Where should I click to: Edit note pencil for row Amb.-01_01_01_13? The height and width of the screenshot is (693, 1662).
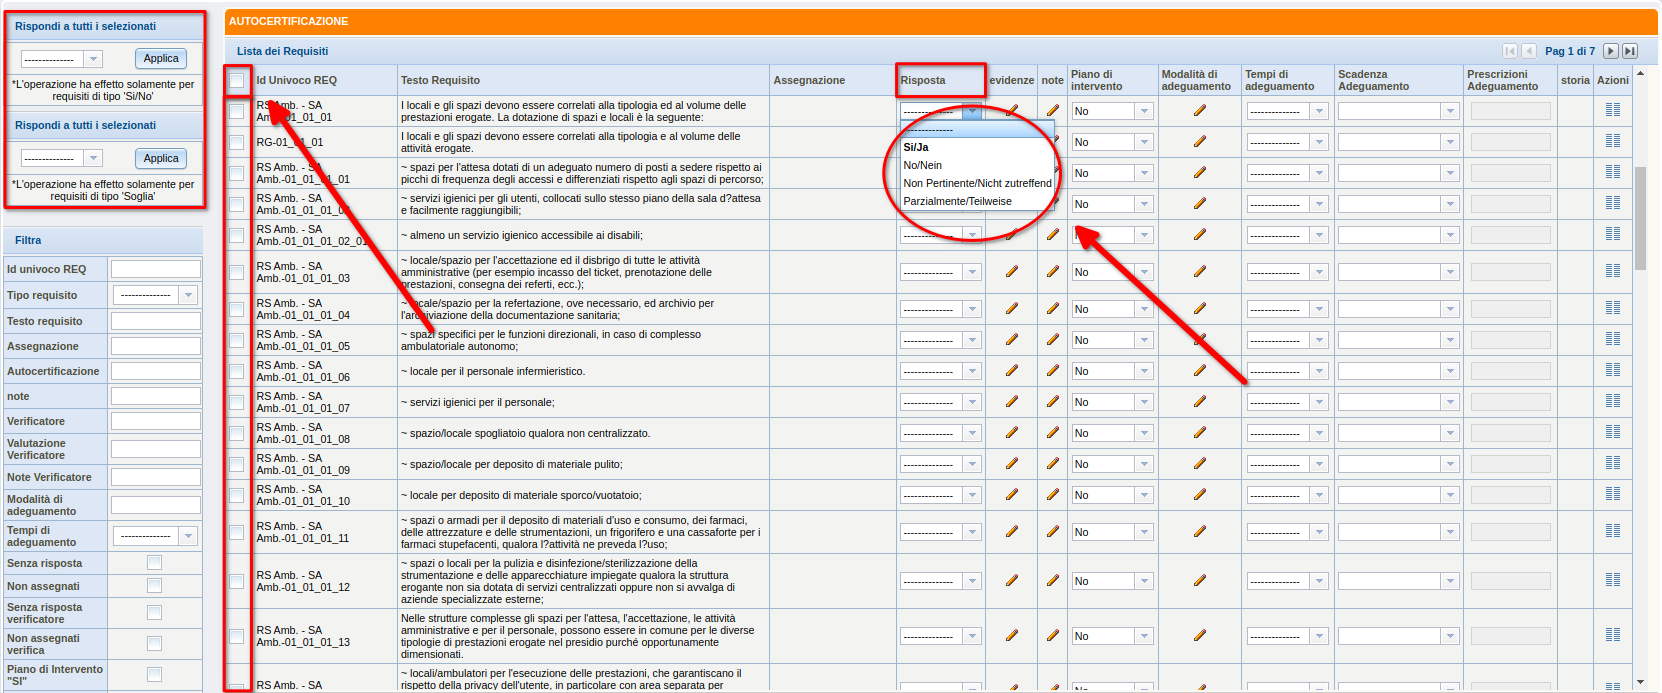(1052, 635)
